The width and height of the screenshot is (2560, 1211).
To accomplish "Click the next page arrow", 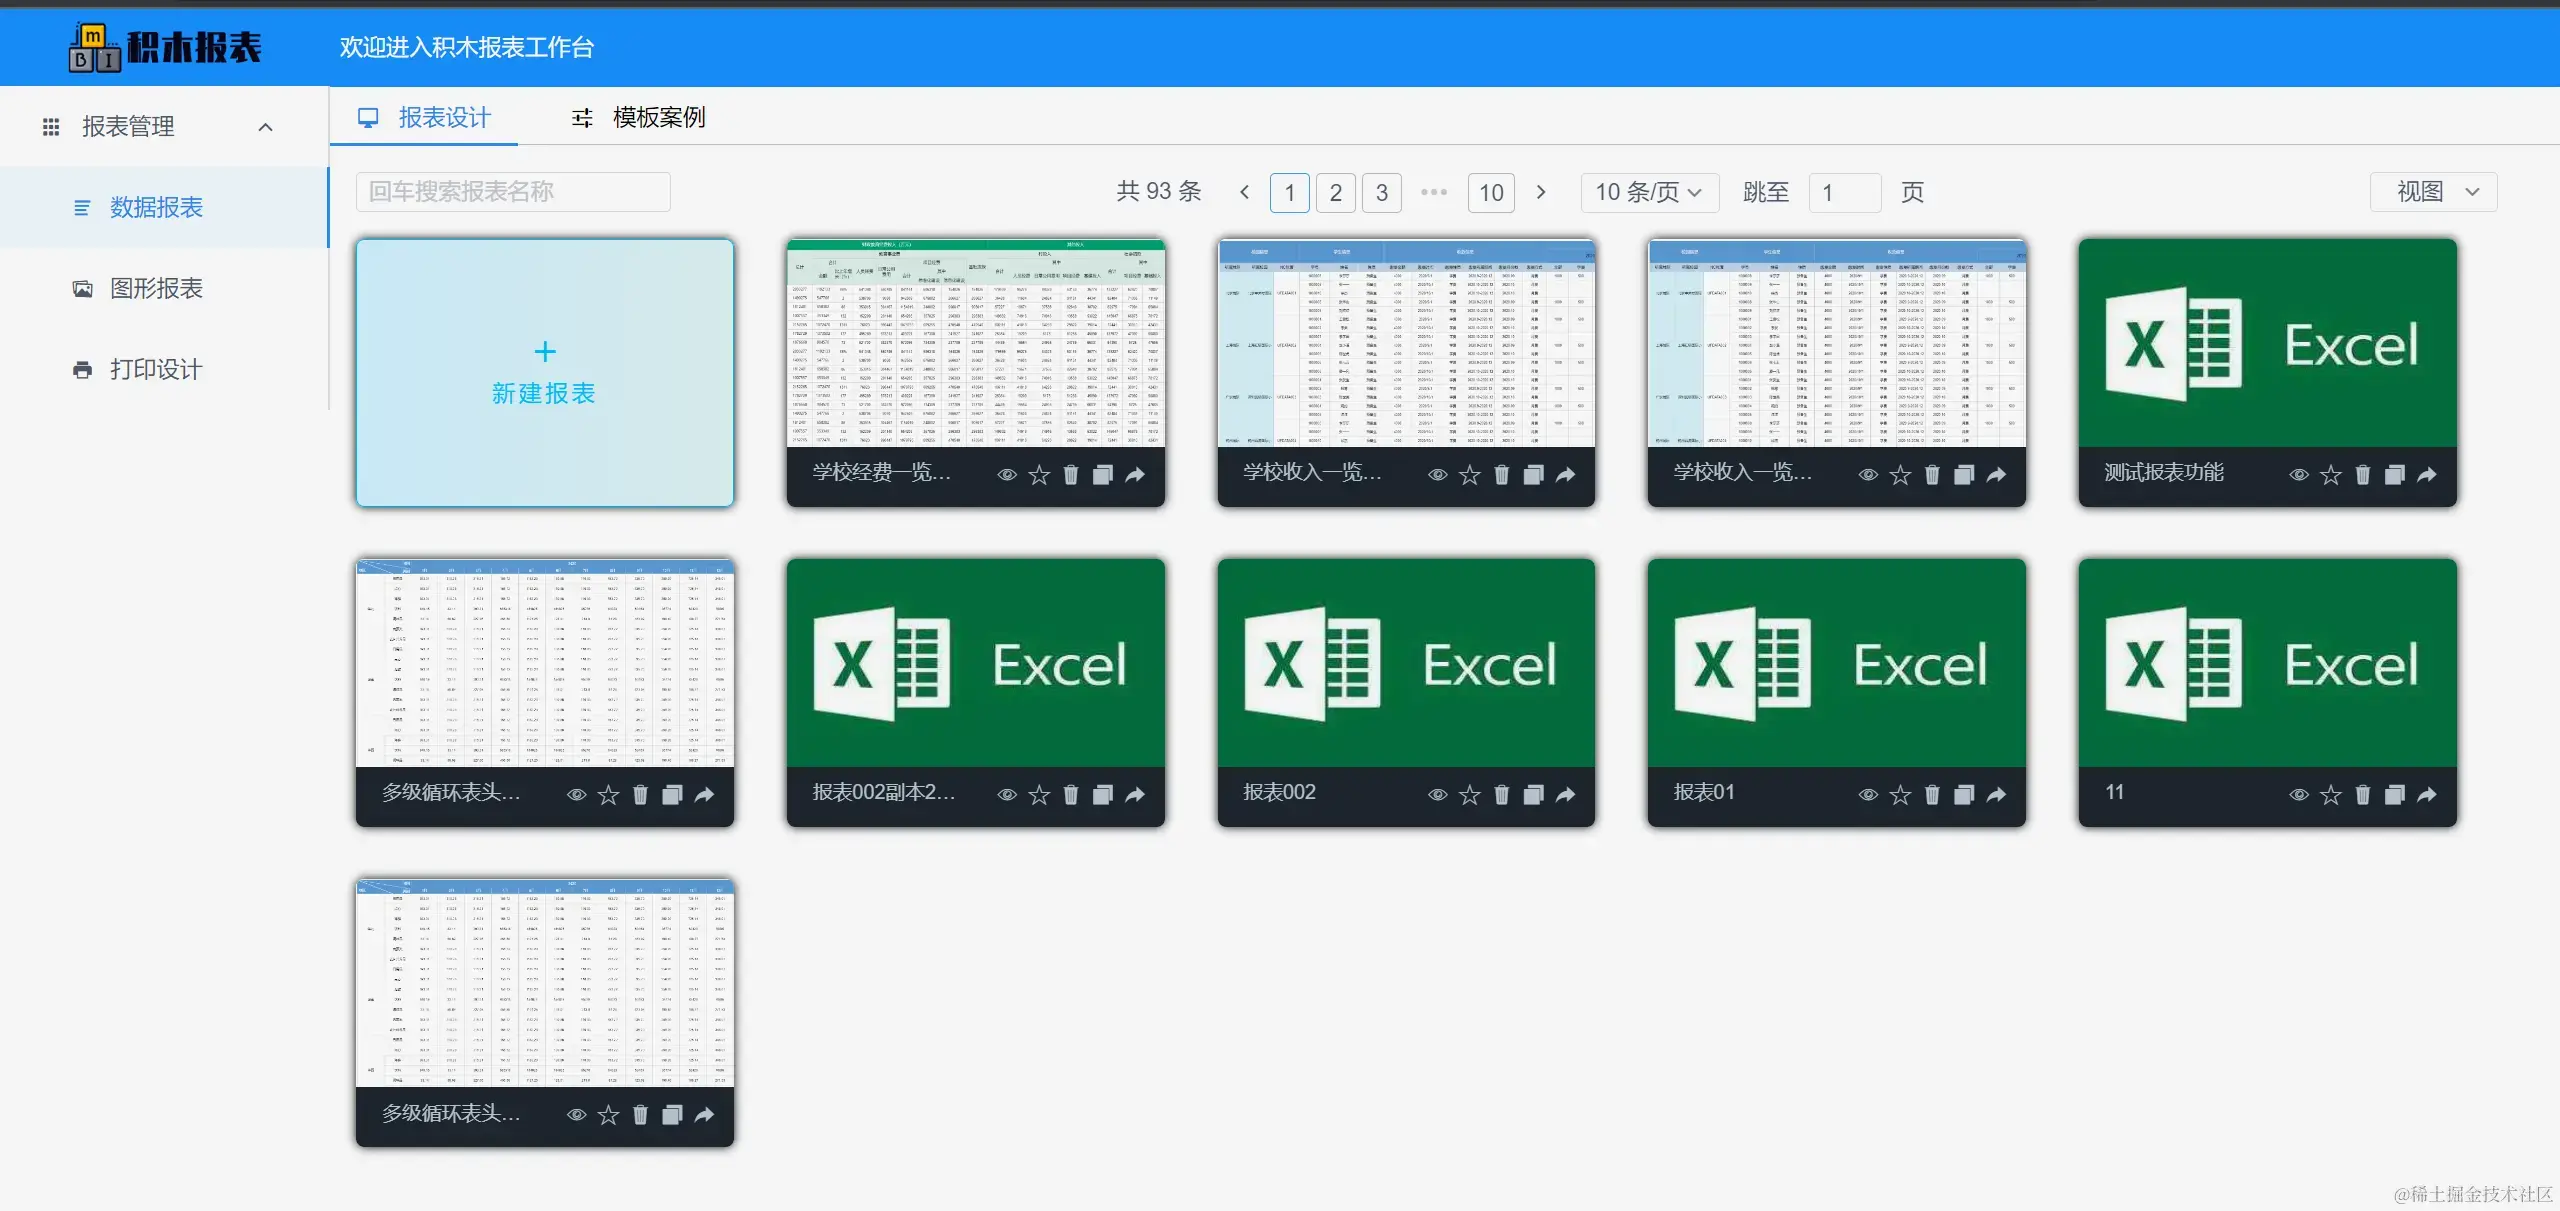I will point(1541,192).
